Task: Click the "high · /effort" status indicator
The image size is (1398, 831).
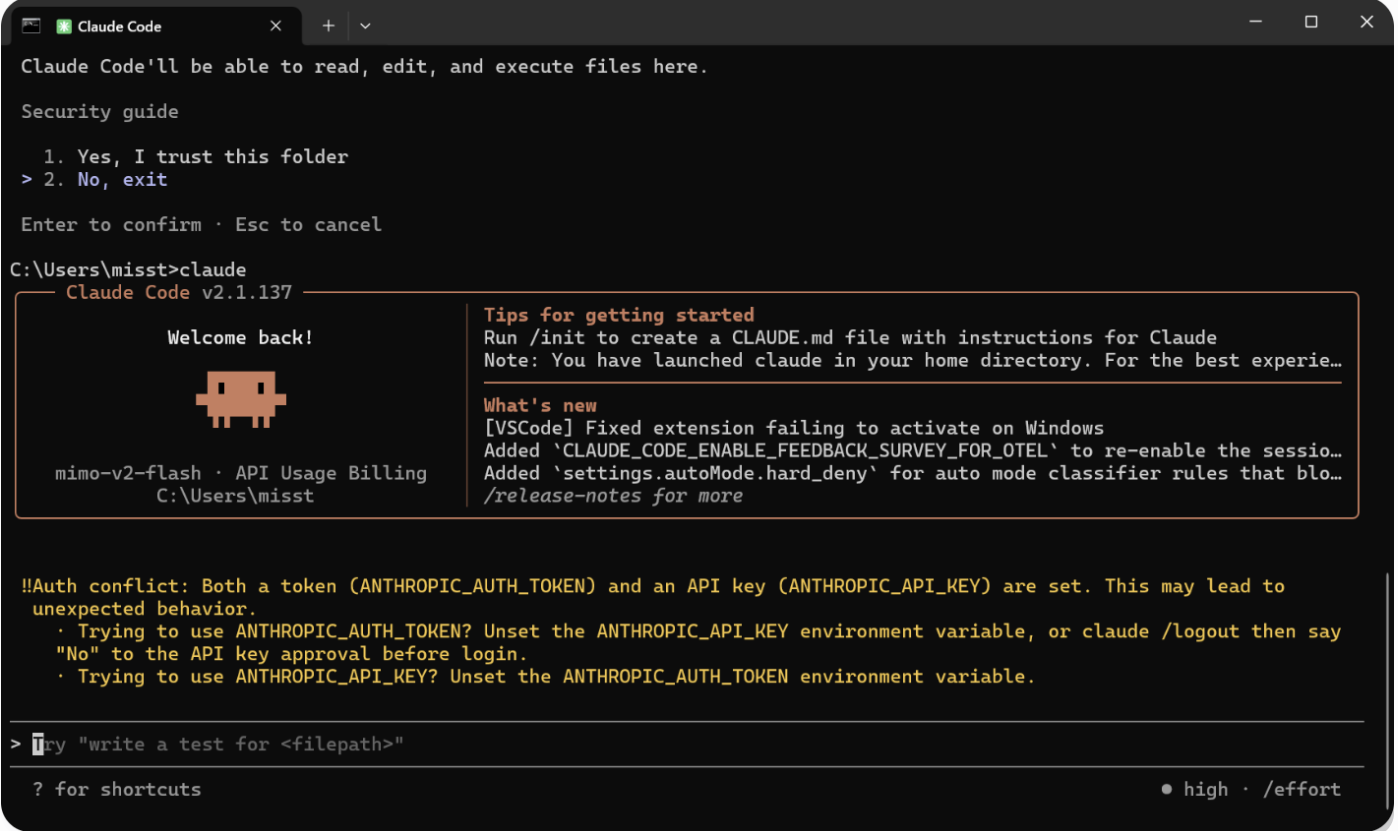Action: tap(1251, 789)
